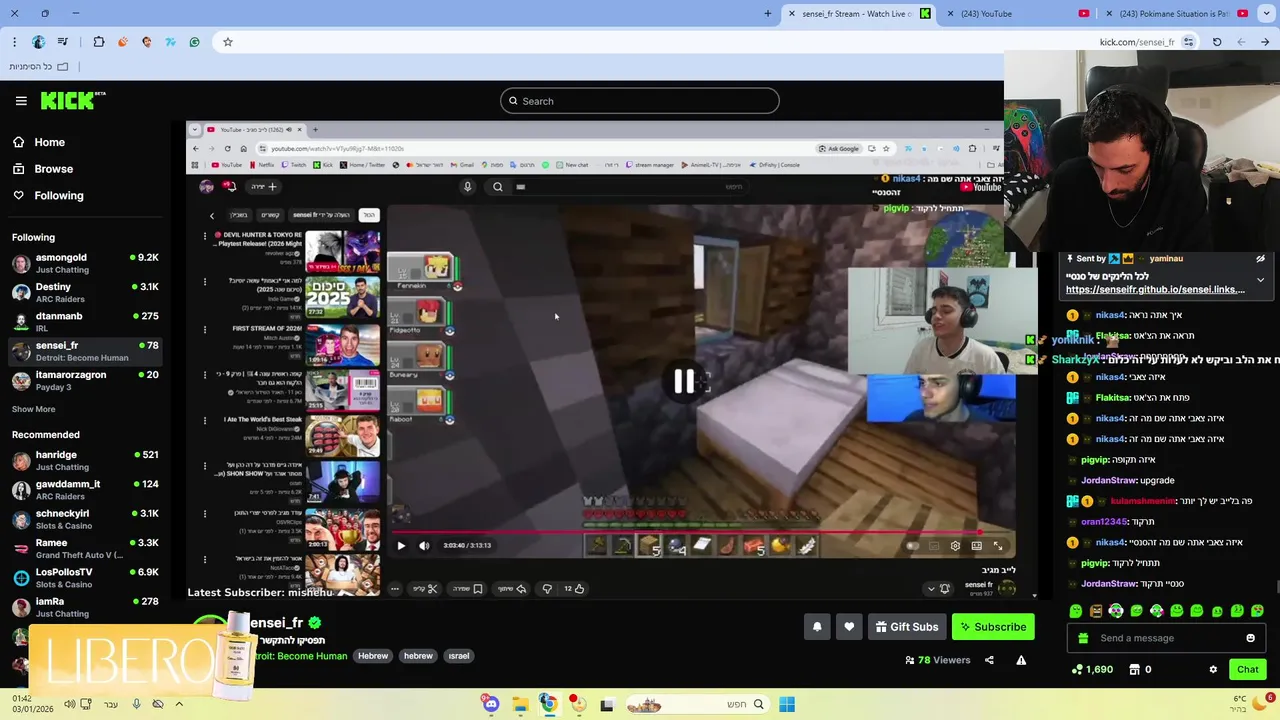Open Destiny channel in Following list

85,293
